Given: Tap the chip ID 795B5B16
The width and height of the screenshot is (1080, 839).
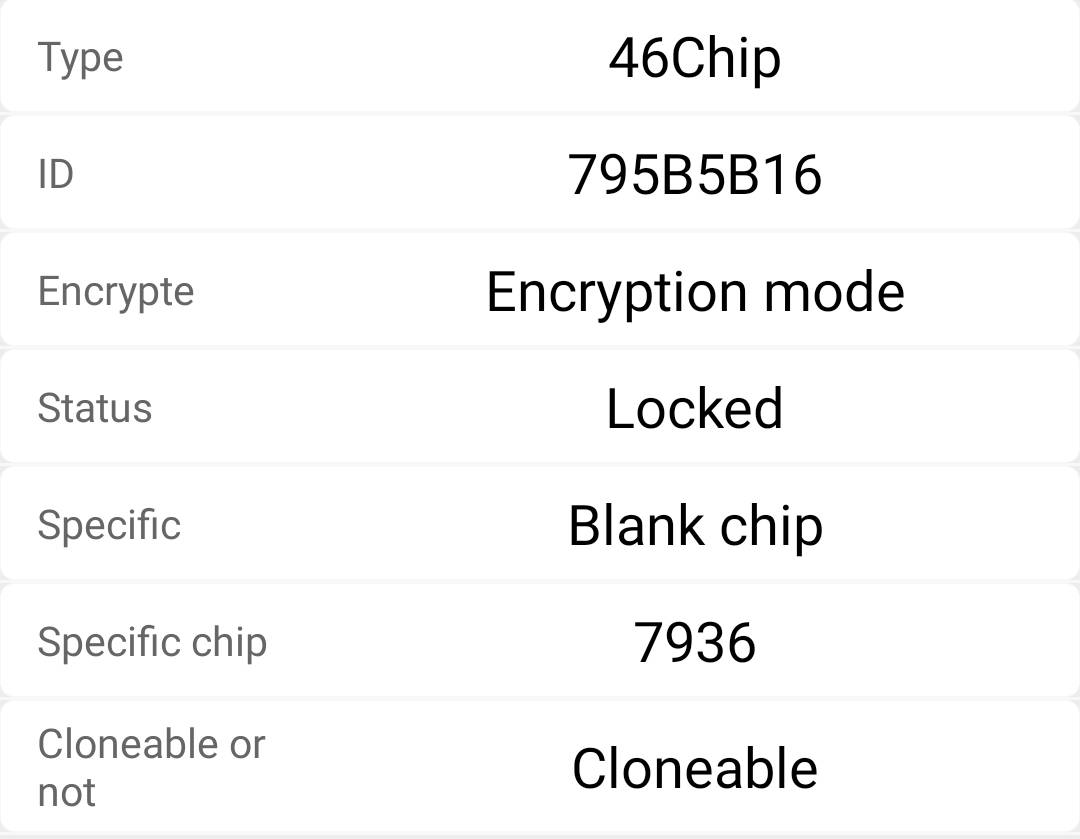Looking at the screenshot, I should tap(694, 175).
